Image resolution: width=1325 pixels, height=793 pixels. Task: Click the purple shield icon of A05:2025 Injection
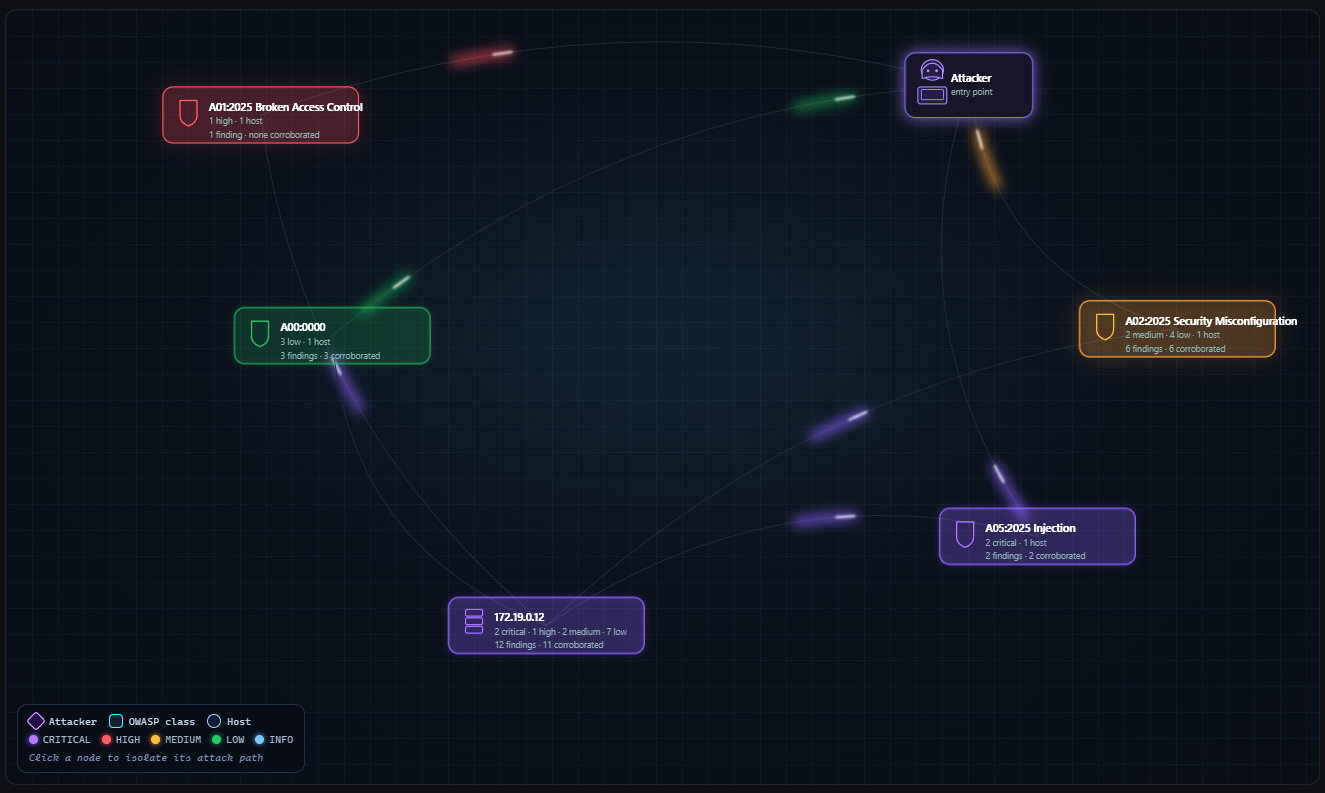coord(965,534)
